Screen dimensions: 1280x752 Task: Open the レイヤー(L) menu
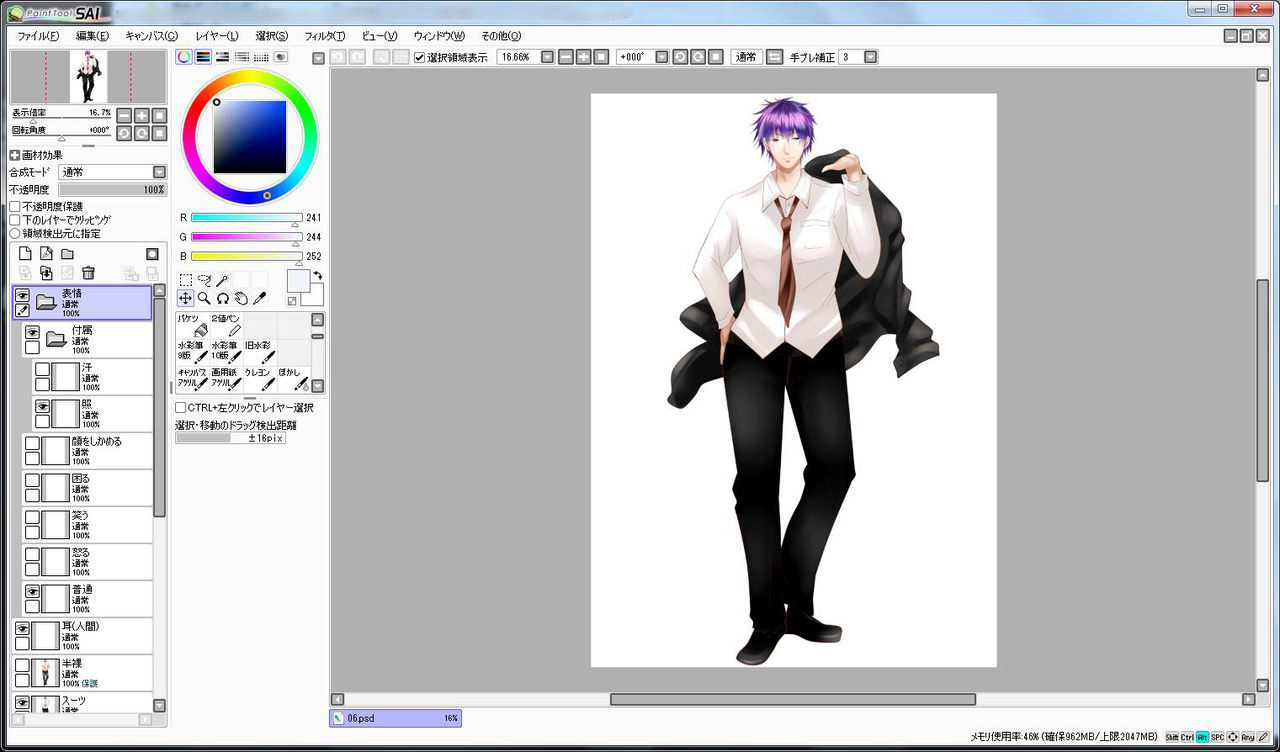pos(217,36)
